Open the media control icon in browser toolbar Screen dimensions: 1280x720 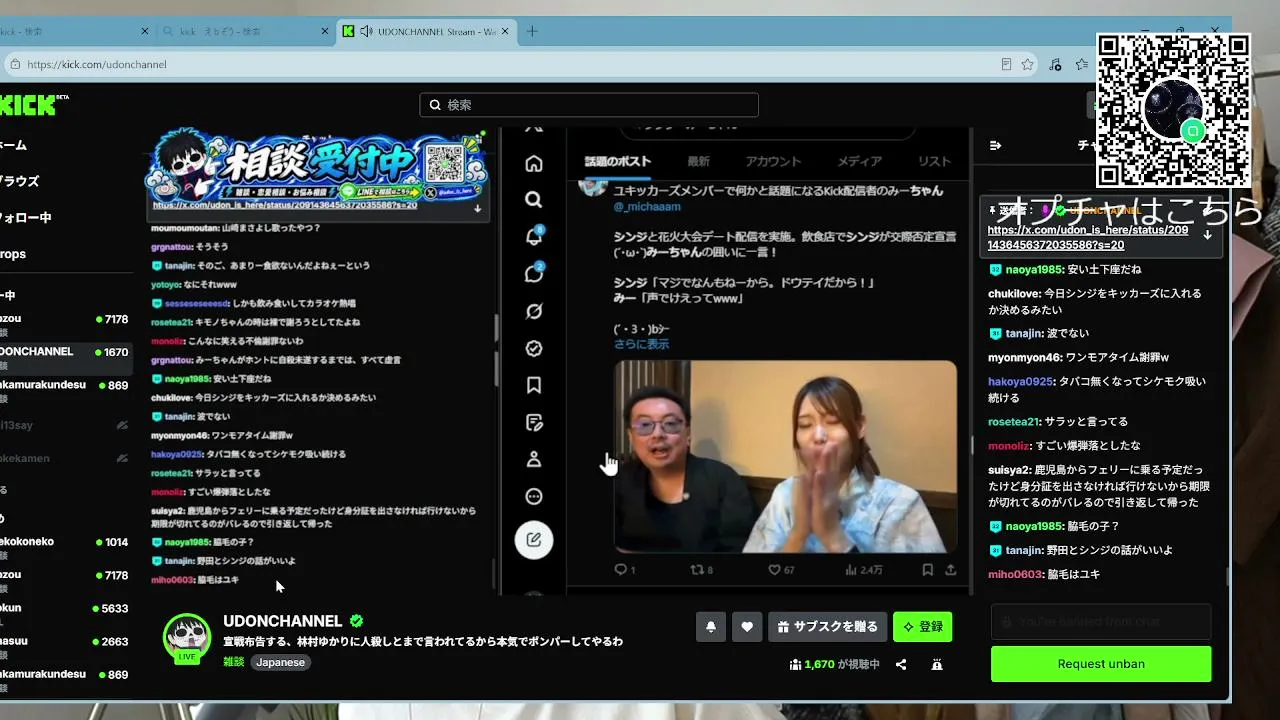(x=1055, y=64)
